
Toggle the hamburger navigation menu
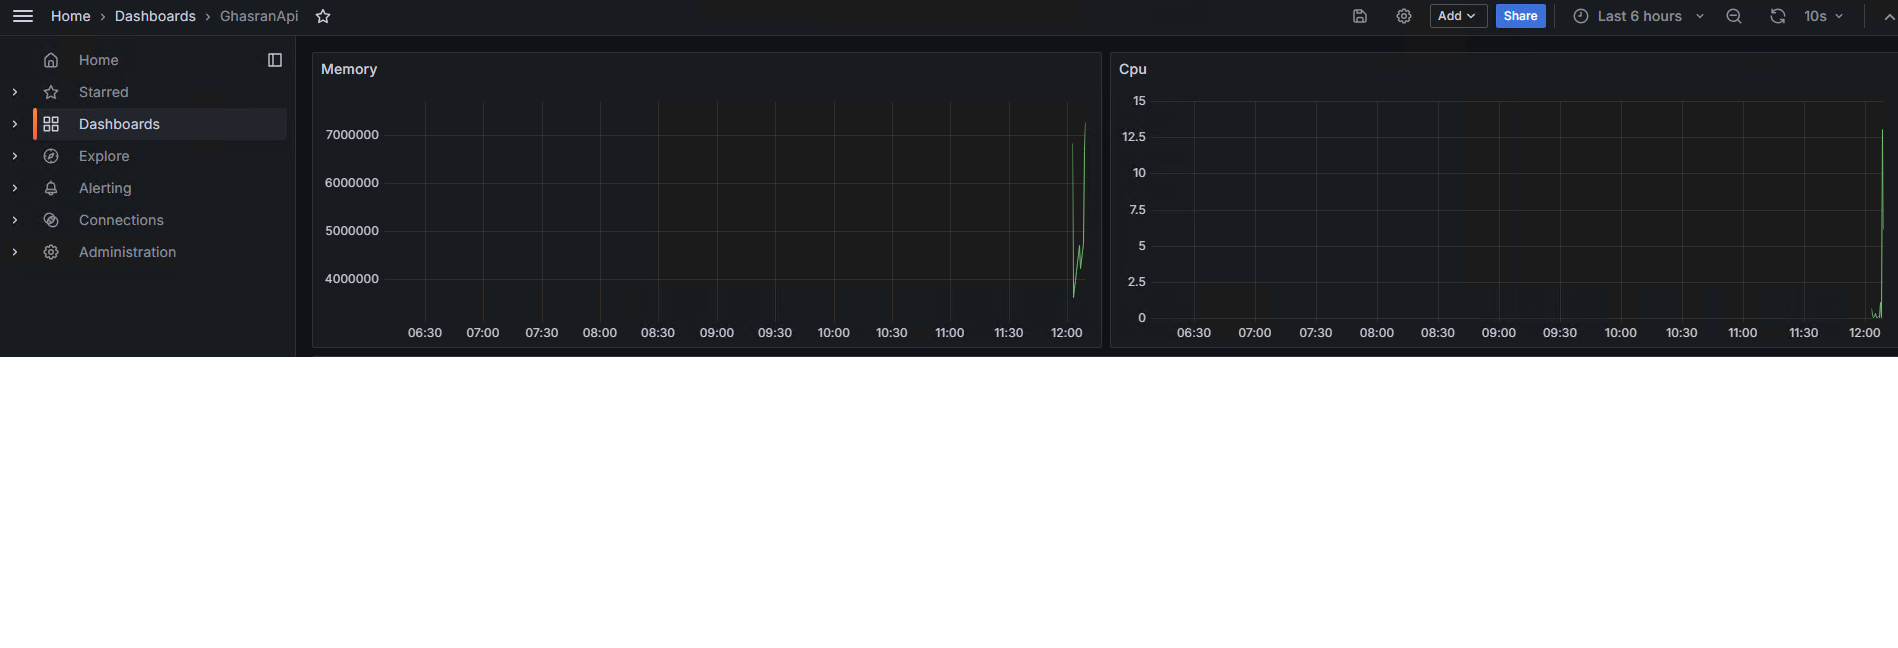click(x=23, y=16)
